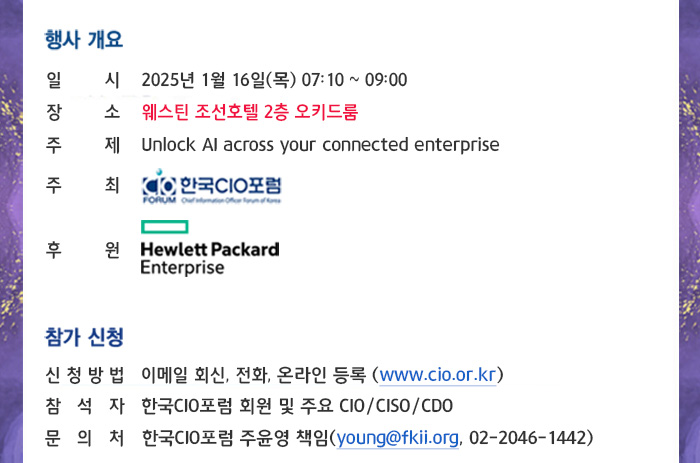The height and width of the screenshot is (463, 700).
Task: Click the 한국CIO포럼 회원 및 주요 CIO/CISO/CDO text
Action: point(297,406)
